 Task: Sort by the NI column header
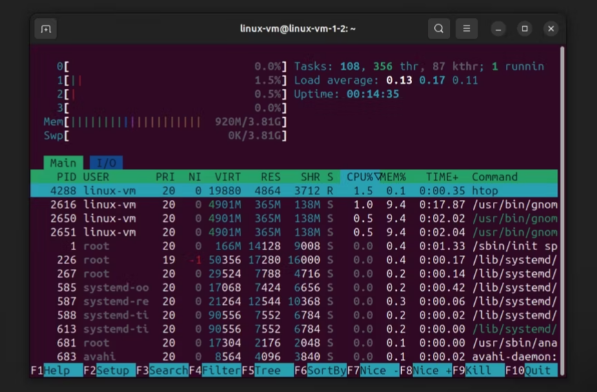coord(195,177)
